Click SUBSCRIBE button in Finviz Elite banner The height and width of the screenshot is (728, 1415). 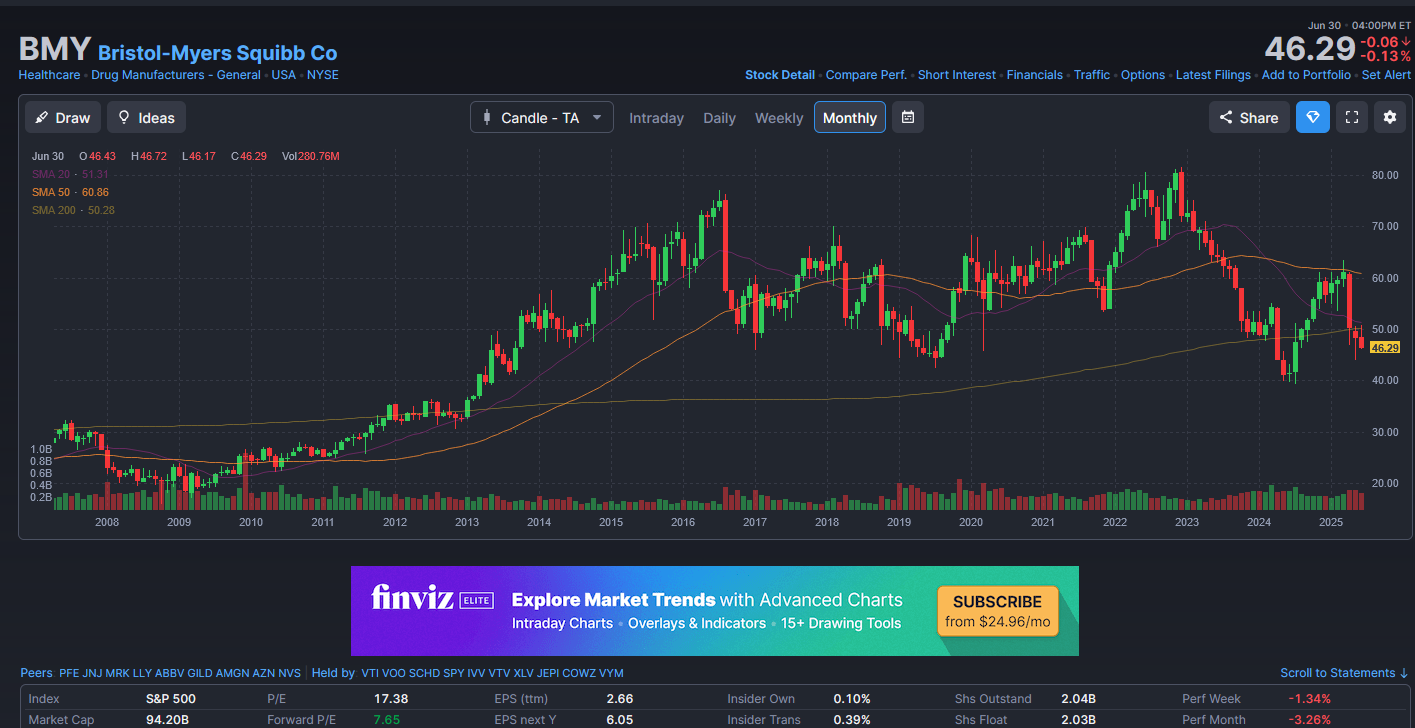(x=997, y=611)
